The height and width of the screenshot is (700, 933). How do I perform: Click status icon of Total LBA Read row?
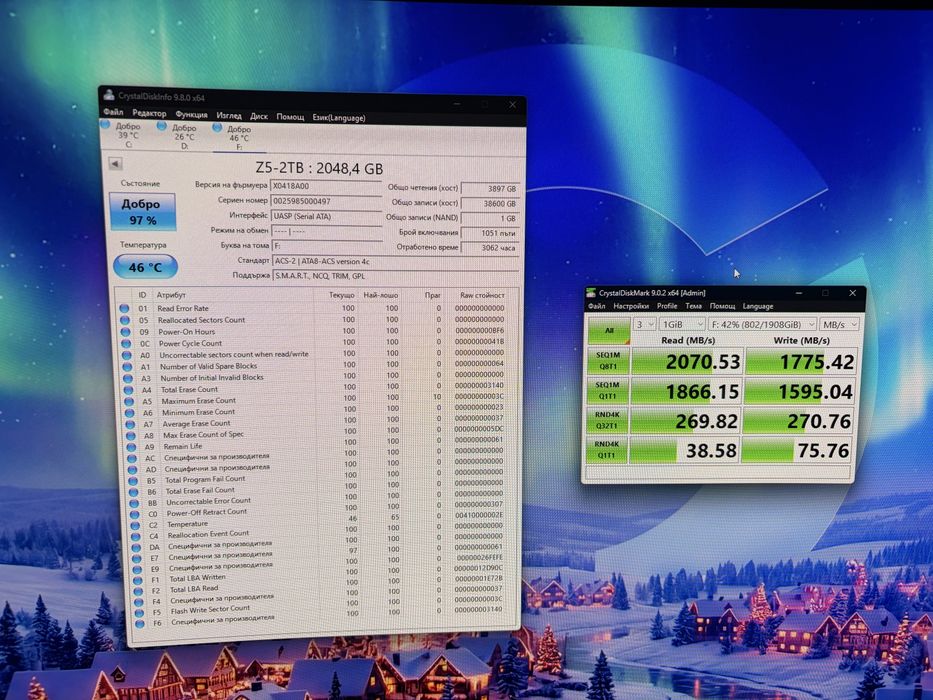139,591
